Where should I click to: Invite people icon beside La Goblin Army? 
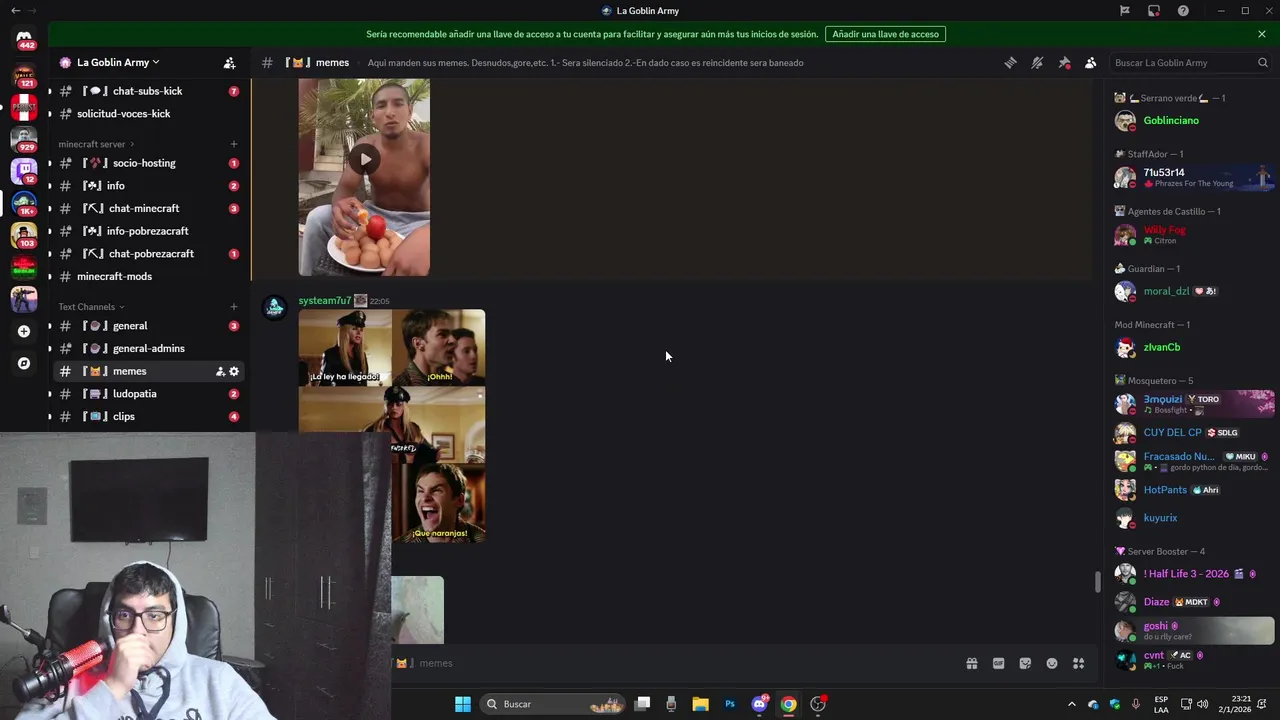click(229, 62)
